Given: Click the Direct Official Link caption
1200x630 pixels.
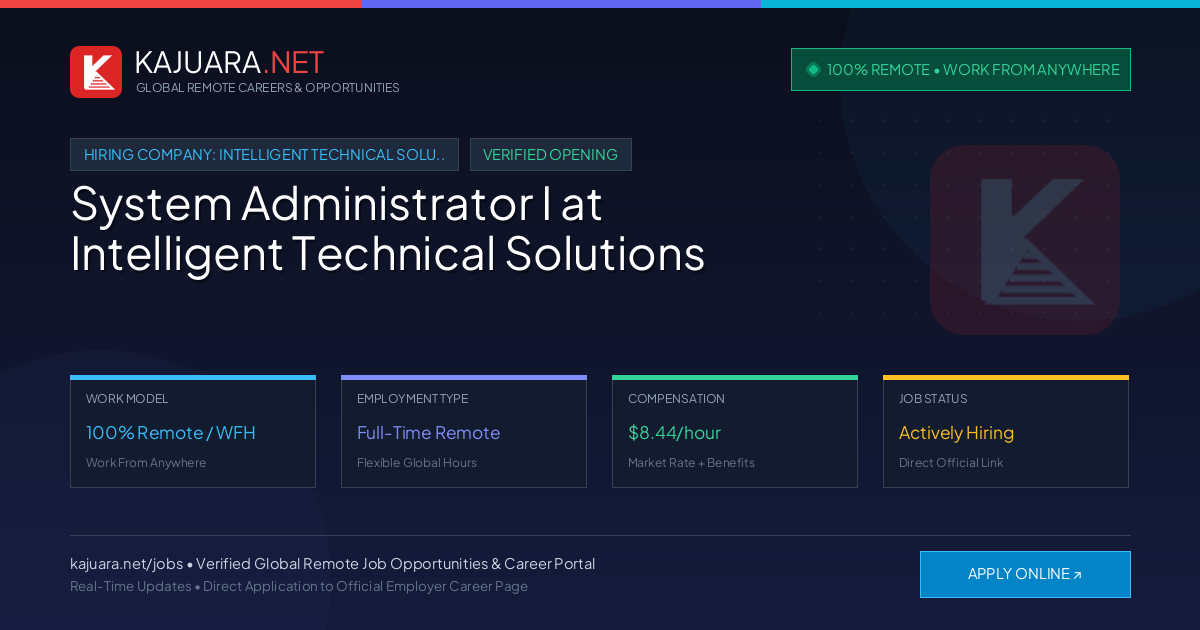Looking at the screenshot, I should click(x=951, y=463).
